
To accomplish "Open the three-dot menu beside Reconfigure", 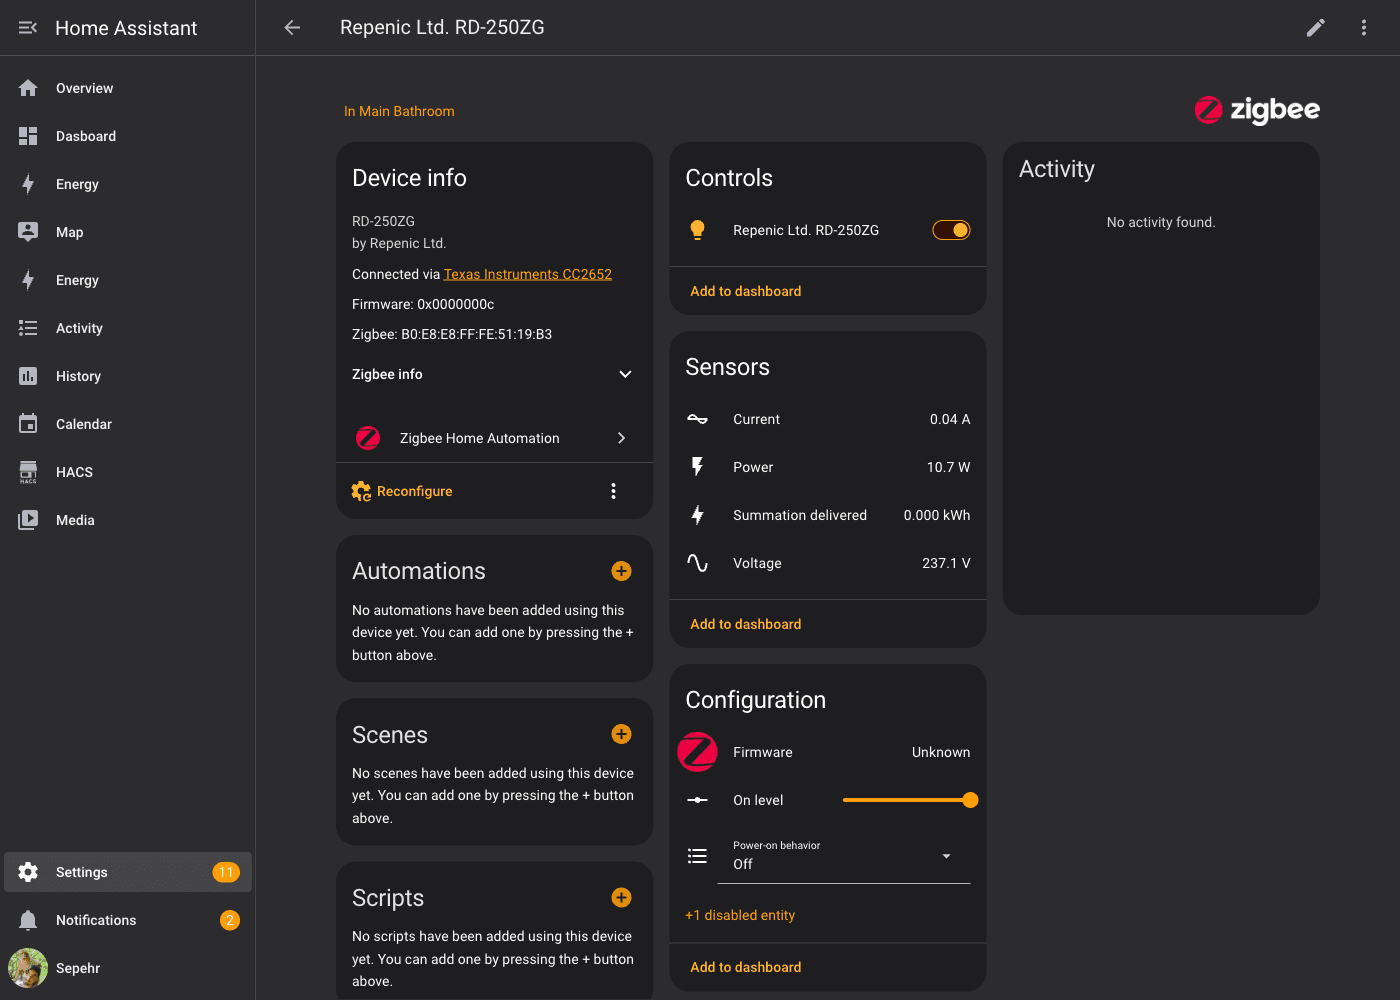I will [x=613, y=491].
